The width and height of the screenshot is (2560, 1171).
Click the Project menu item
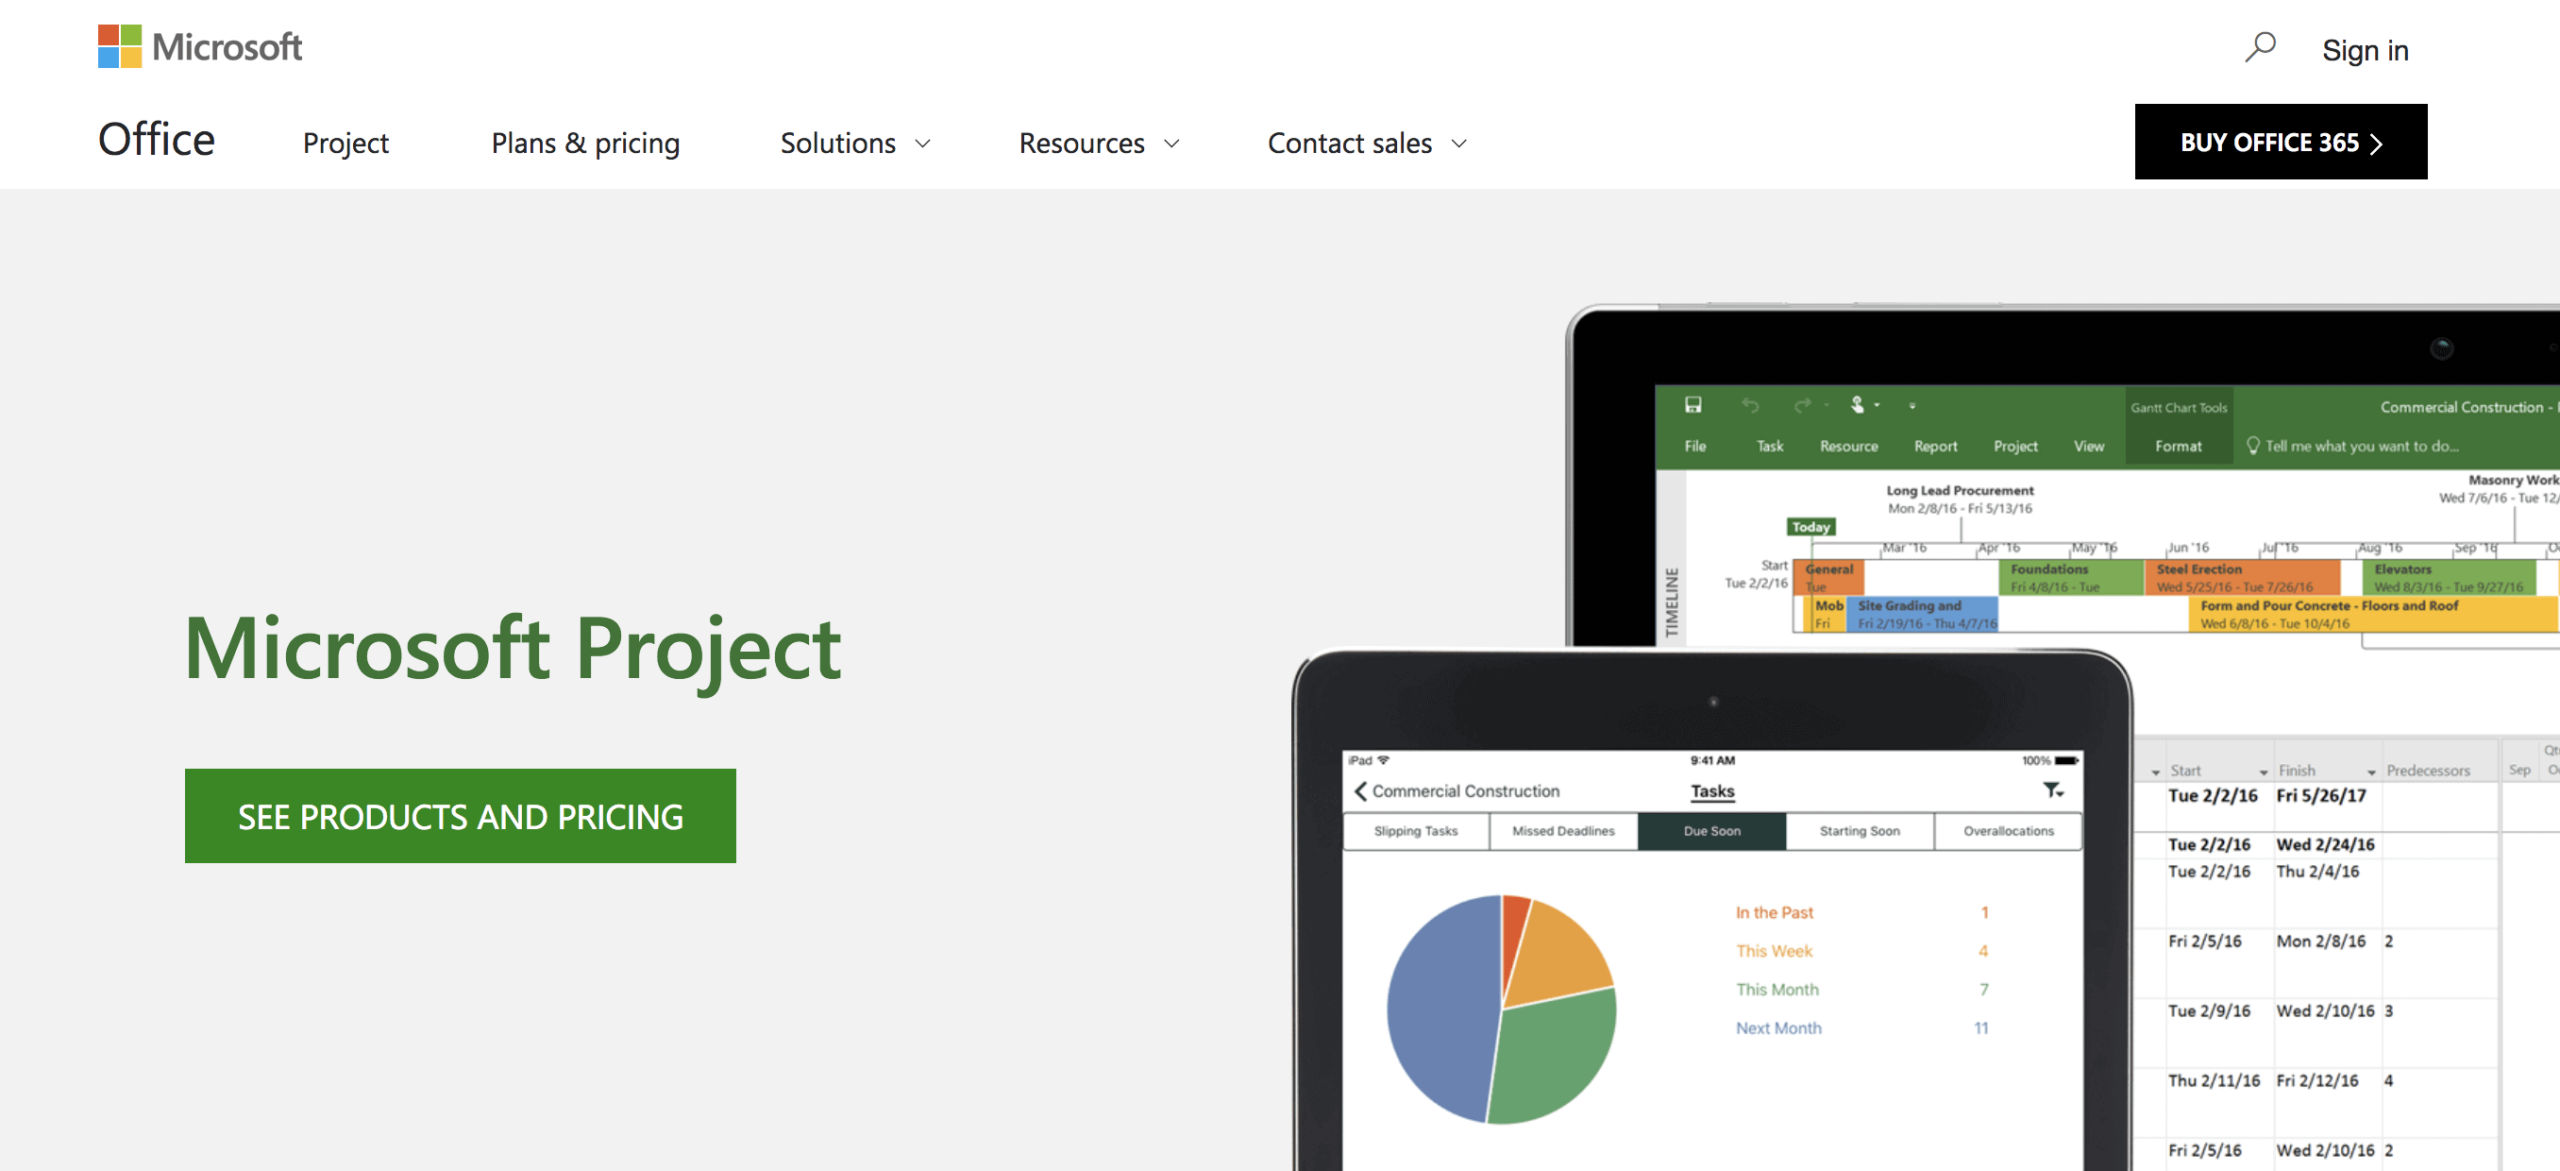pyautogui.click(x=344, y=142)
